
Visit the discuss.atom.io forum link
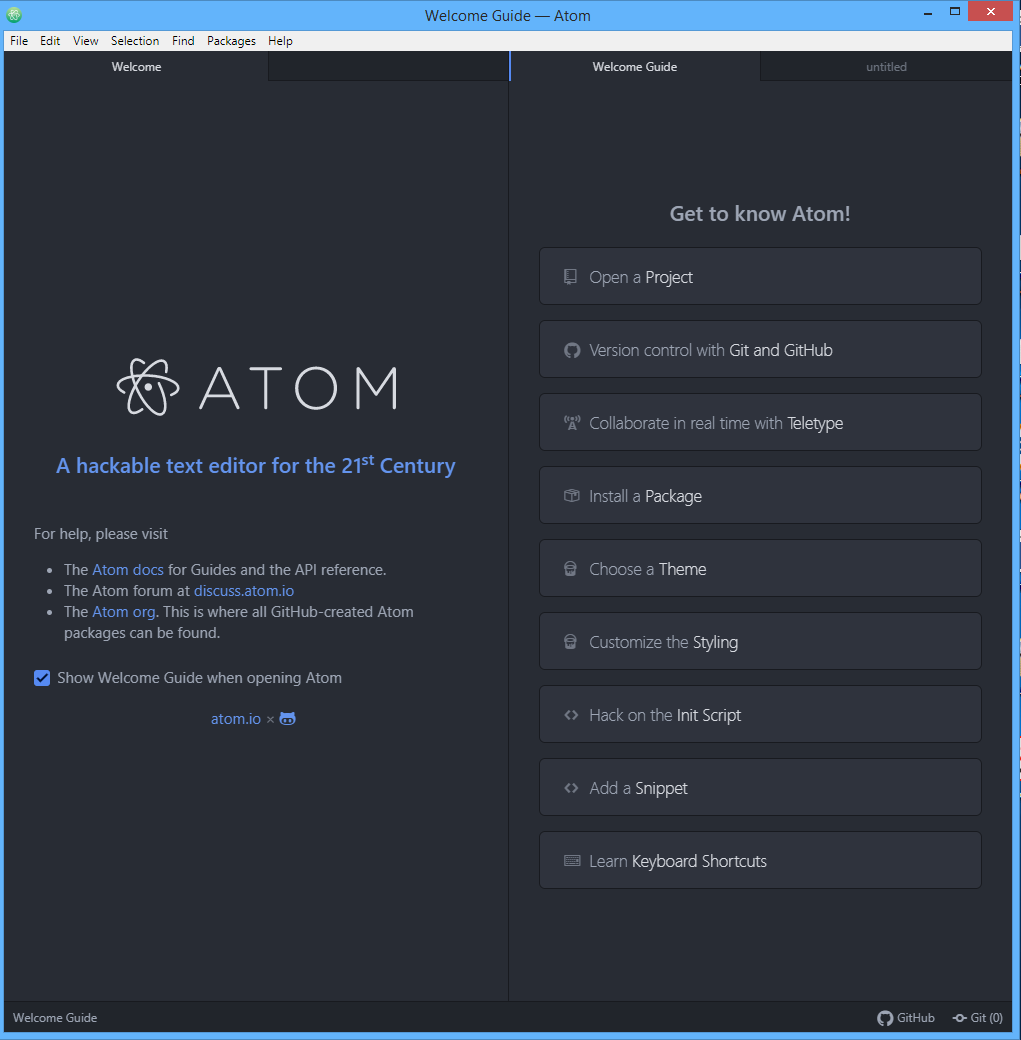tap(243, 590)
